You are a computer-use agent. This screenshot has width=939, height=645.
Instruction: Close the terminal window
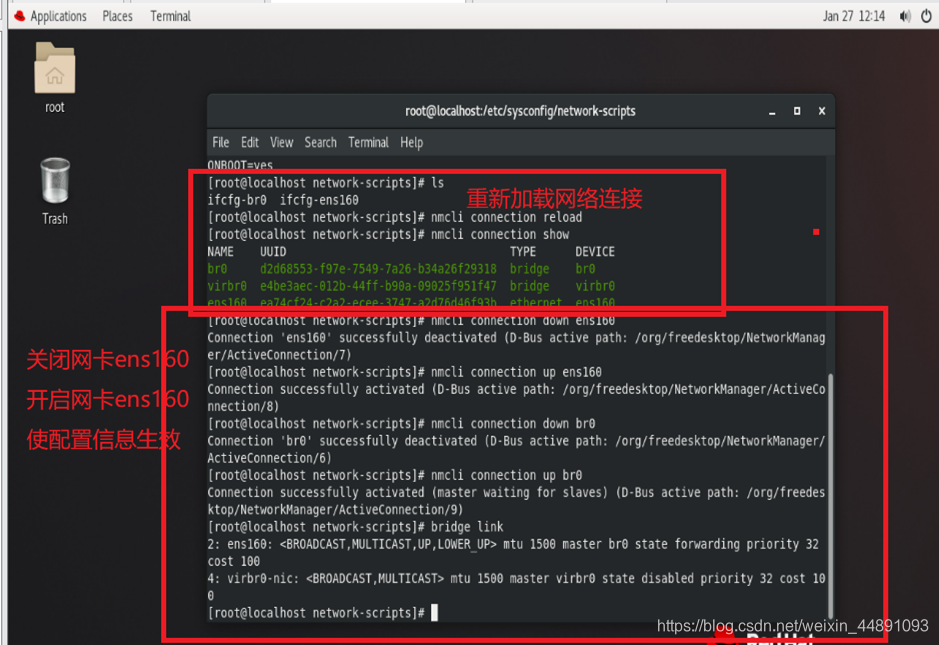point(822,111)
